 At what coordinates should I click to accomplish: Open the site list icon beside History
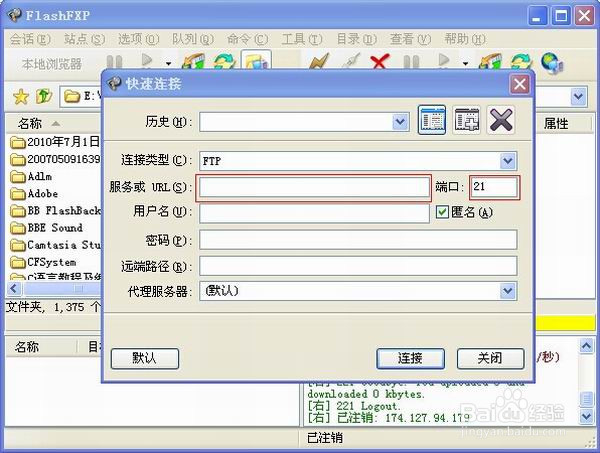432,120
